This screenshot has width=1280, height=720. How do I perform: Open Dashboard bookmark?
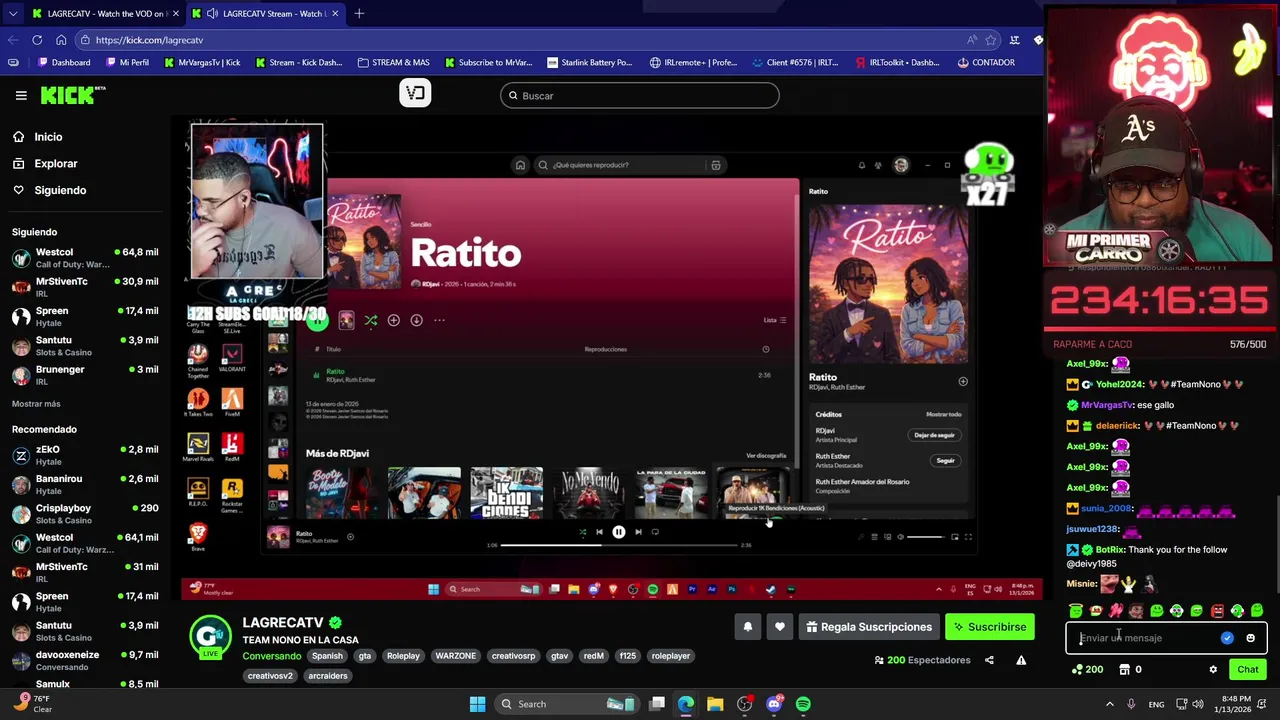[64, 62]
